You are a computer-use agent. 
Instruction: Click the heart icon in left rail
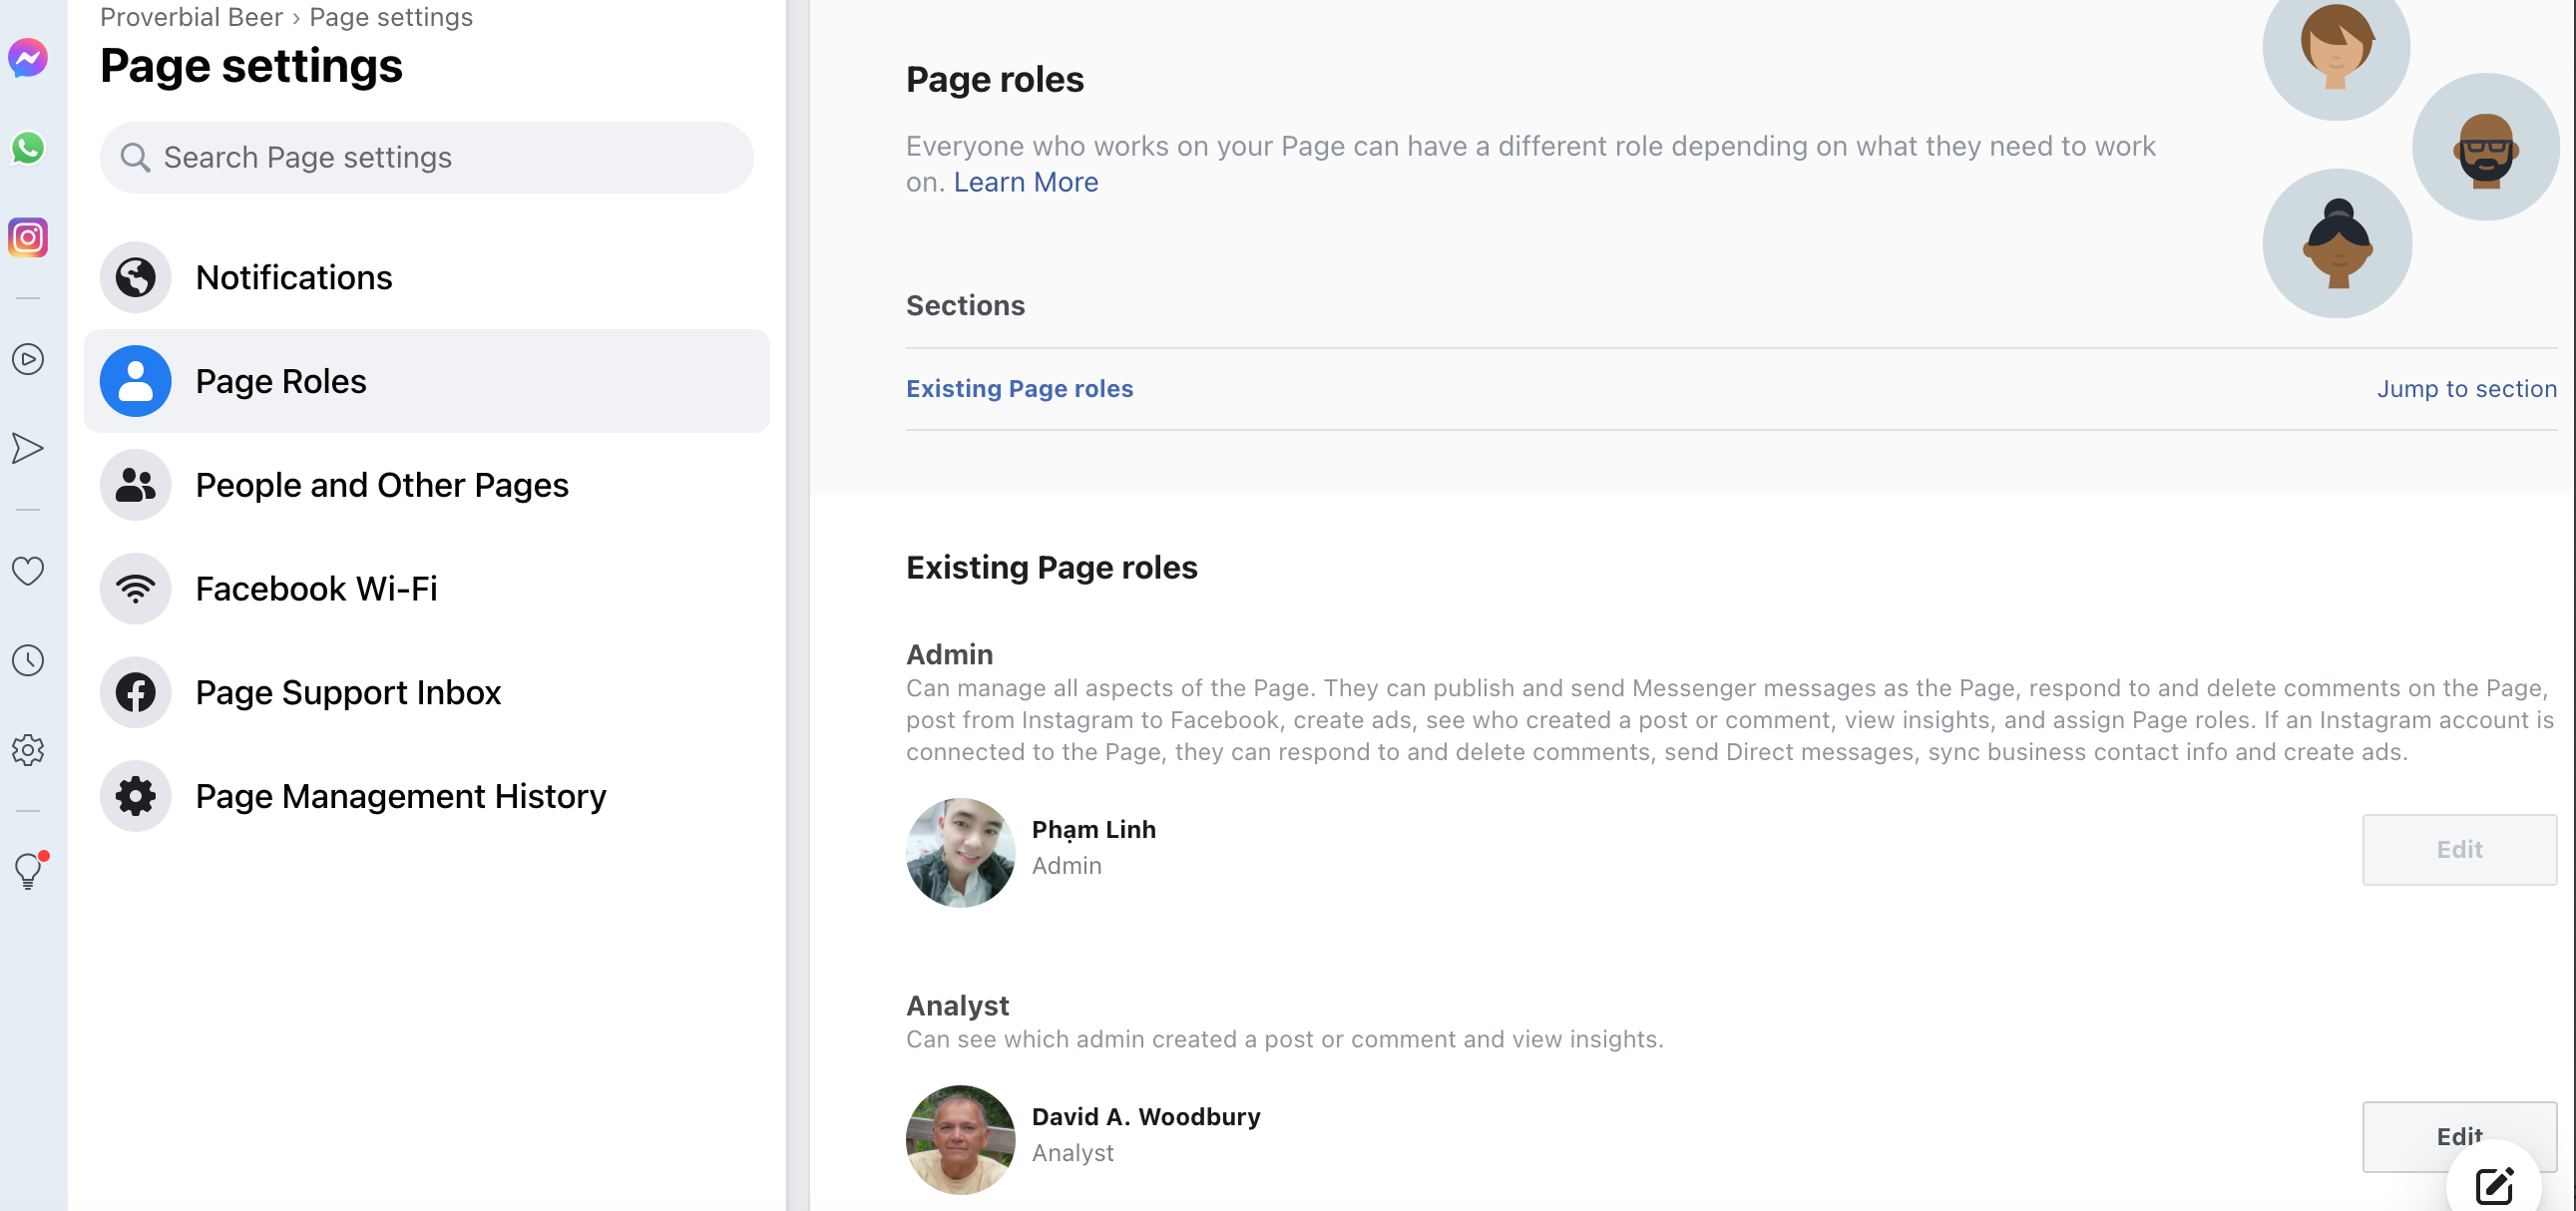click(28, 571)
